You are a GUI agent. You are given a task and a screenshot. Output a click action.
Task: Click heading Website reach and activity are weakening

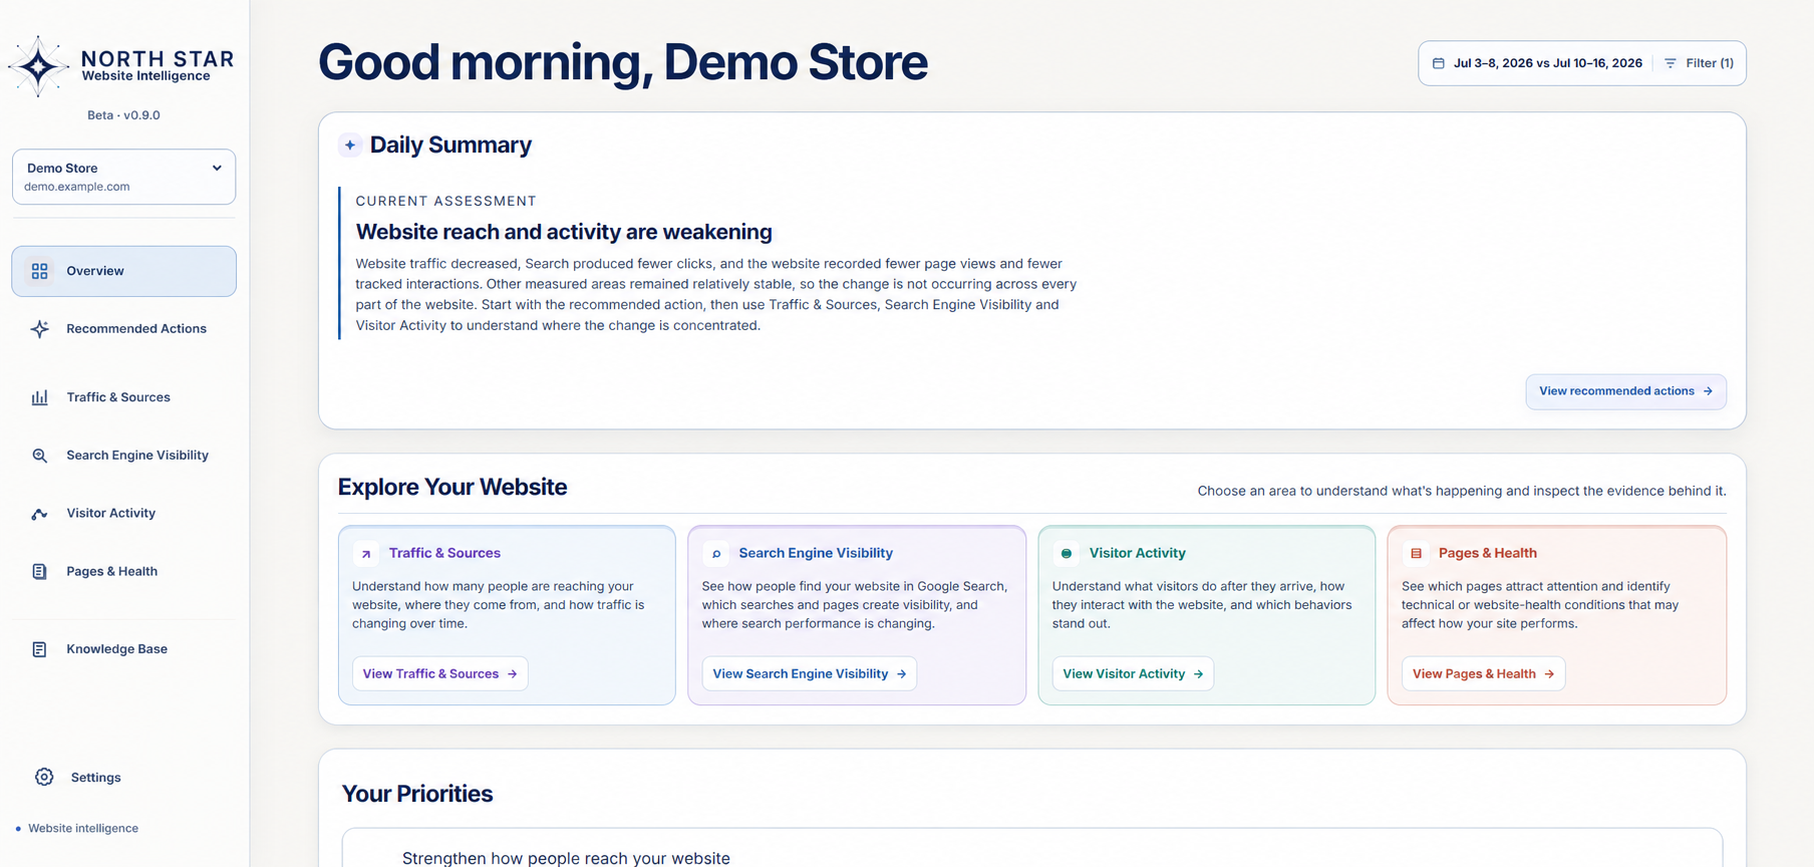click(564, 232)
